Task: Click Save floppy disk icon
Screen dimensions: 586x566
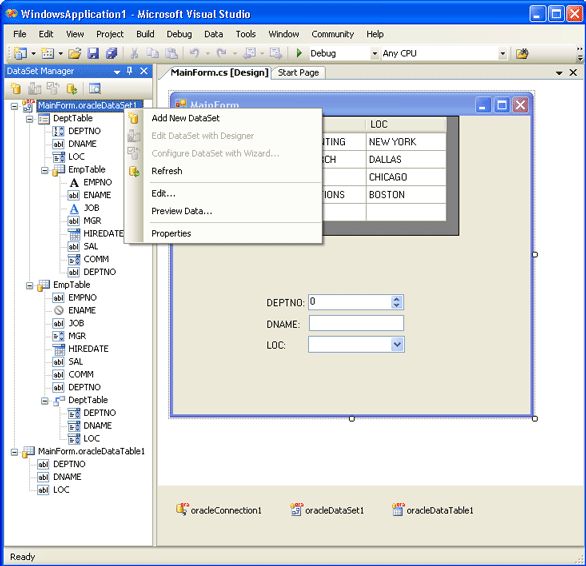Action: tap(93, 53)
